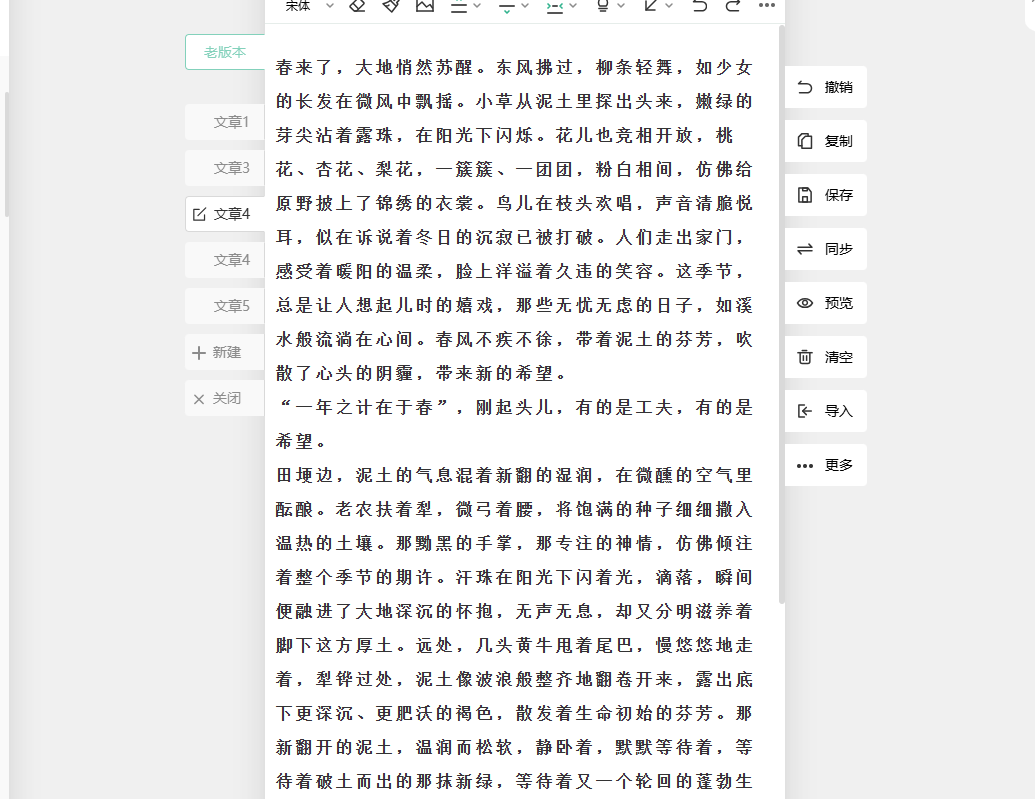Copy the text with 复制

[825, 141]
